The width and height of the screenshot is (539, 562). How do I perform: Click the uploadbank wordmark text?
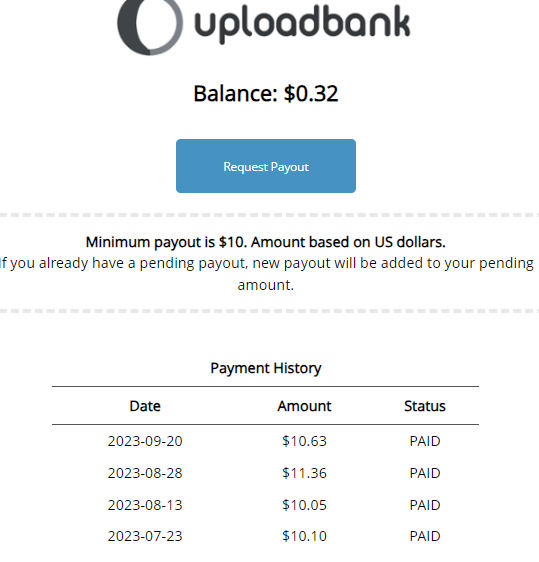(x=302, y=23)
